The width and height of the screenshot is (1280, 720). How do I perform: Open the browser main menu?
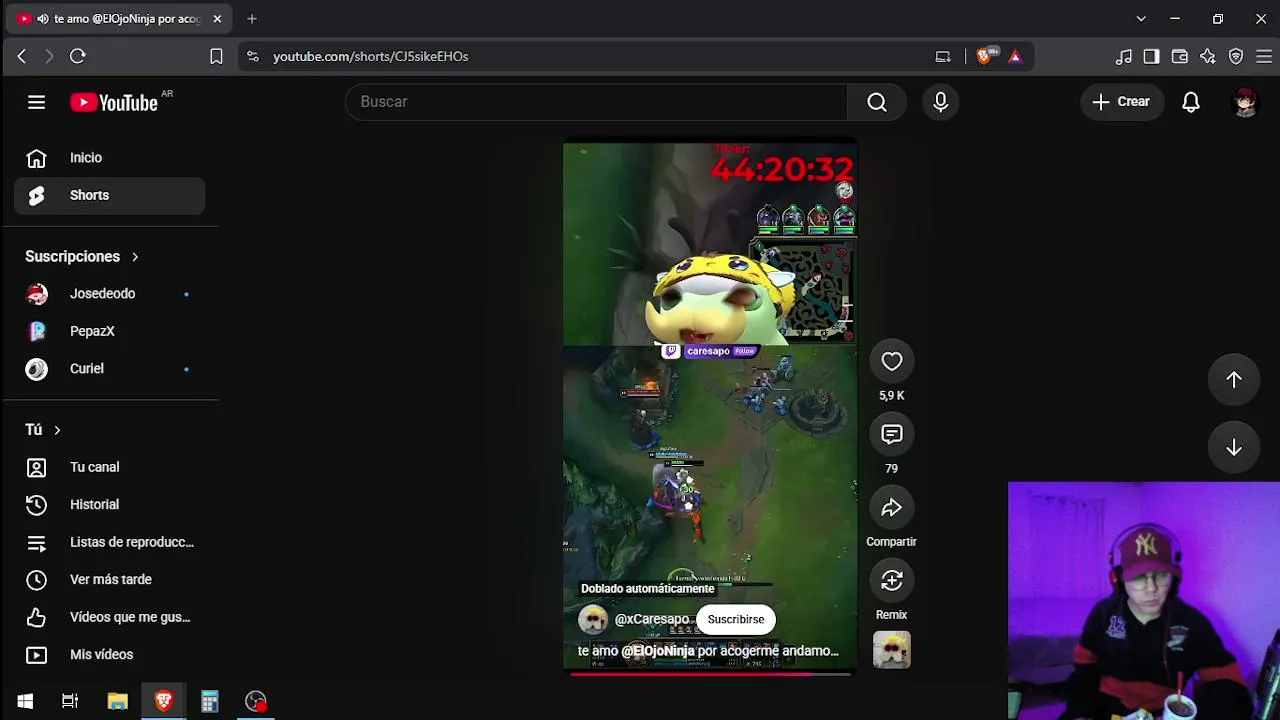coord(1265,56)
